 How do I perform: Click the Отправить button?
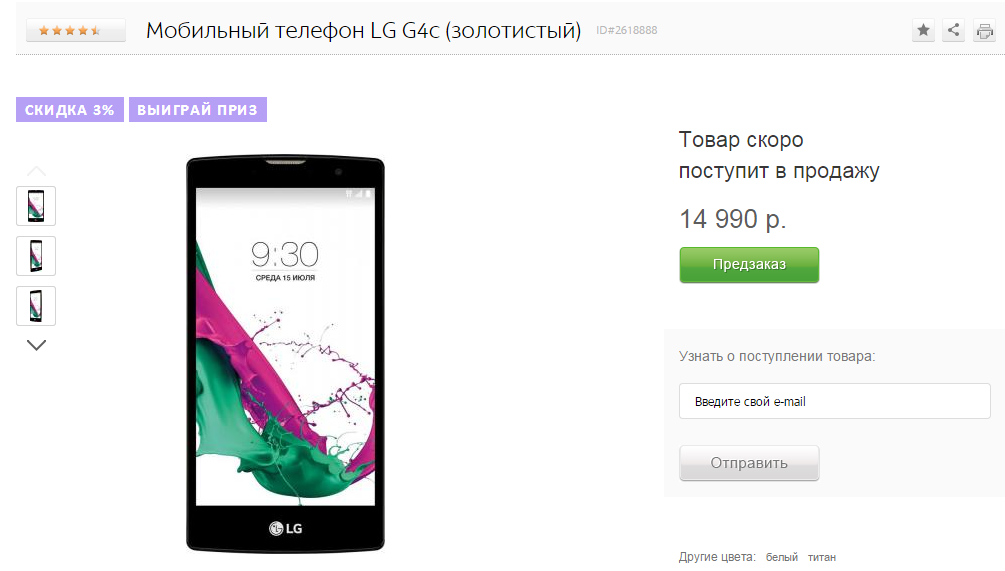click(749, 463)
